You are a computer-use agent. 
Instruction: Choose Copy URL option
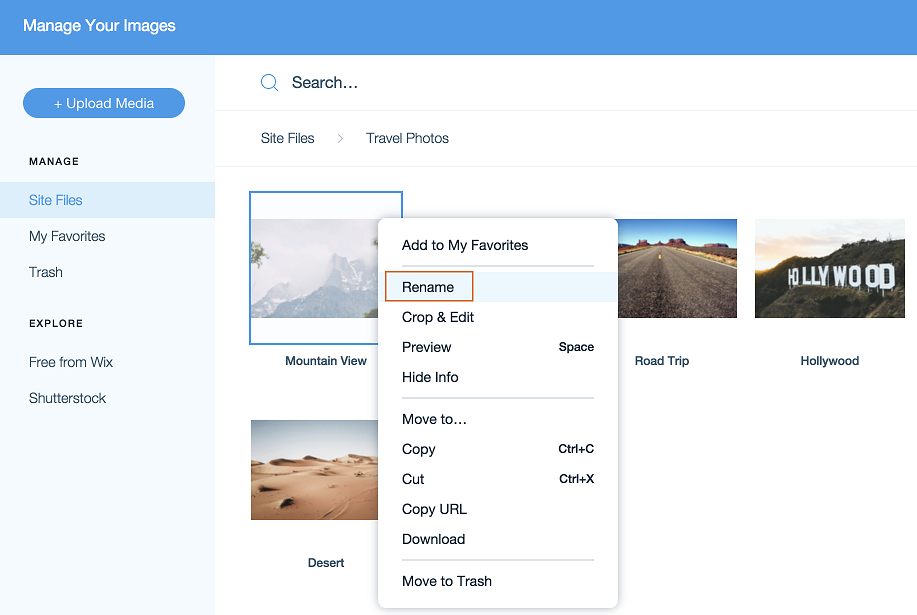(498, 509)
